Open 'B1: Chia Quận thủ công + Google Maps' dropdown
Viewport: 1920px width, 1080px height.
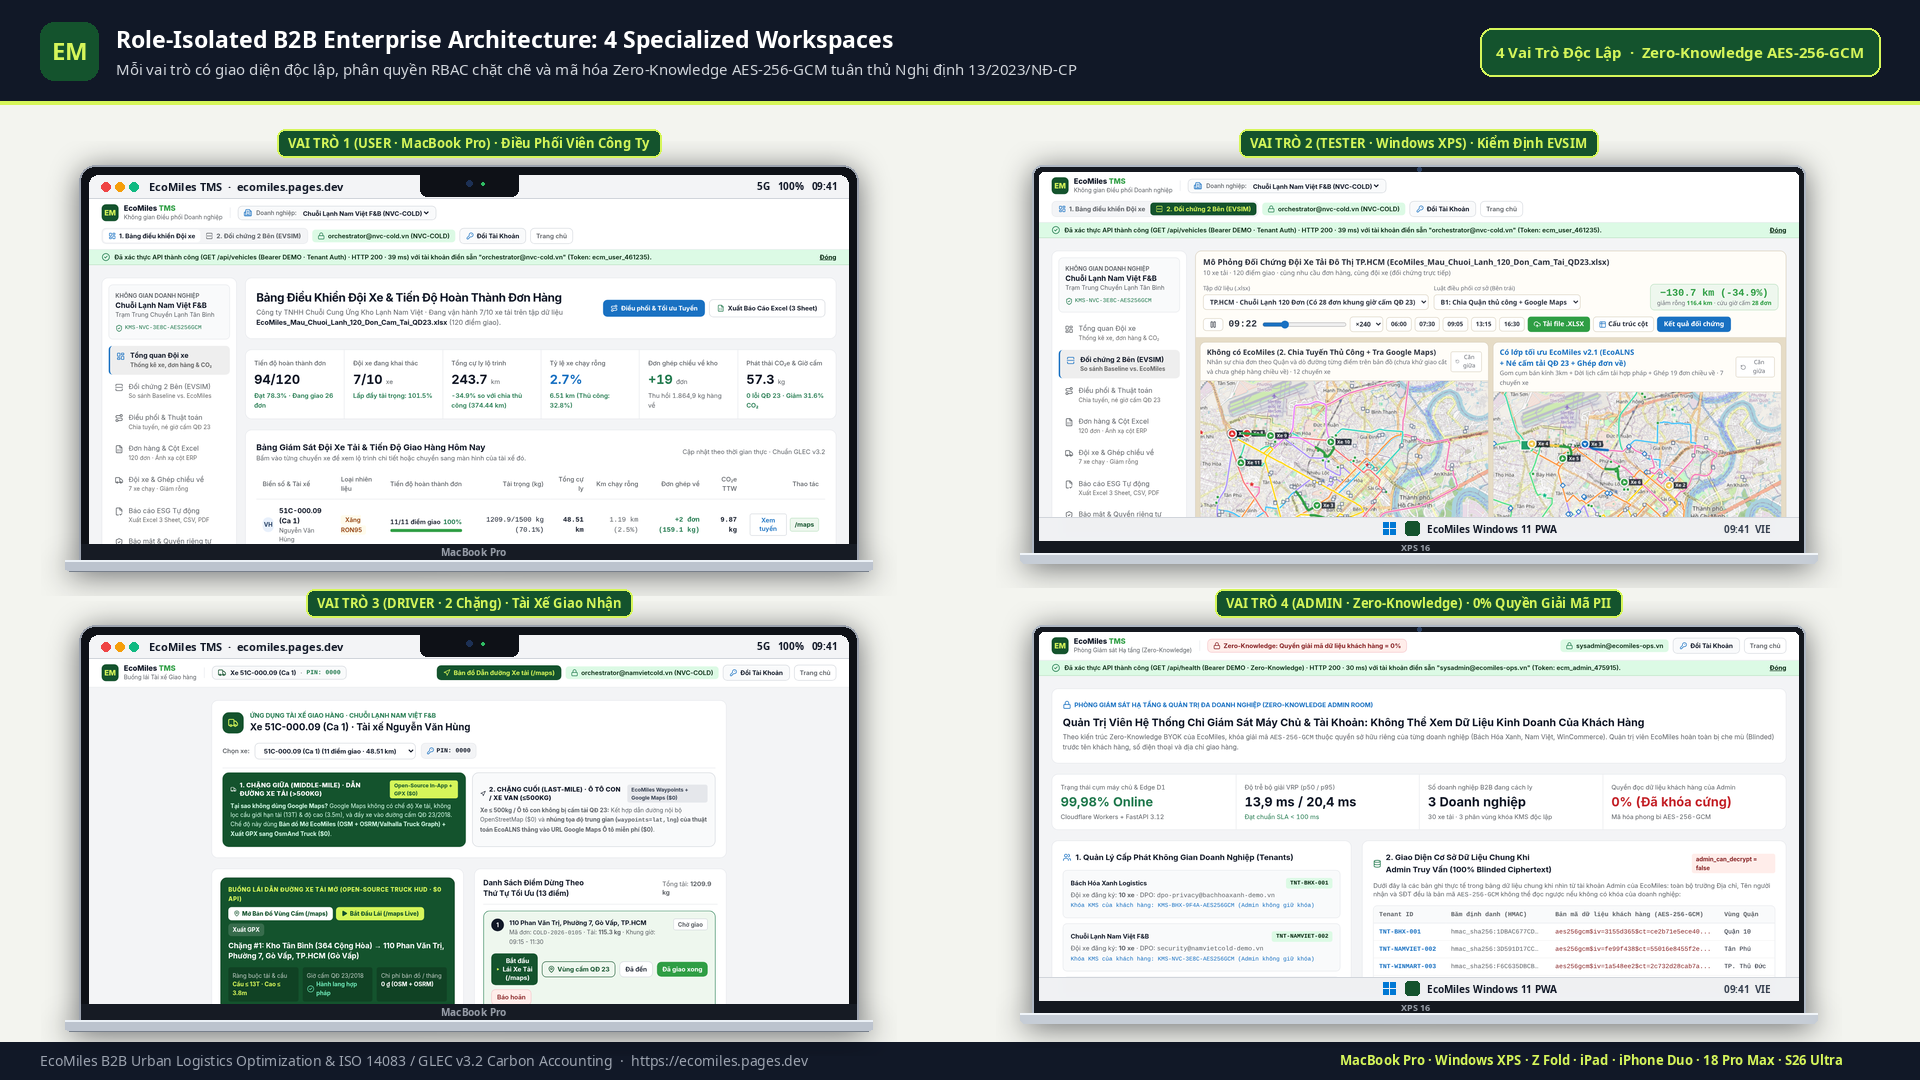[1508, 302]
